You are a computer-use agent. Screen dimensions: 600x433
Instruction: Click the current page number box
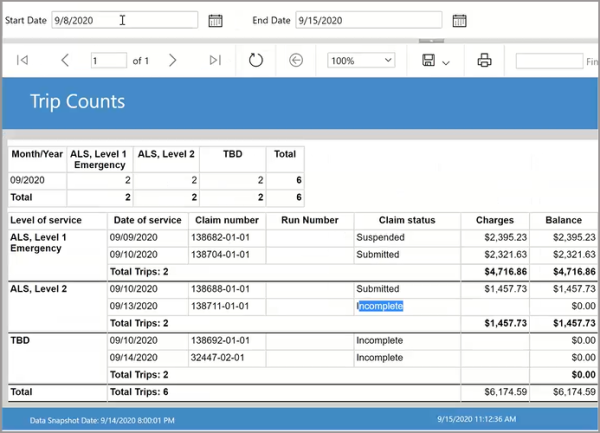(108, 61)
